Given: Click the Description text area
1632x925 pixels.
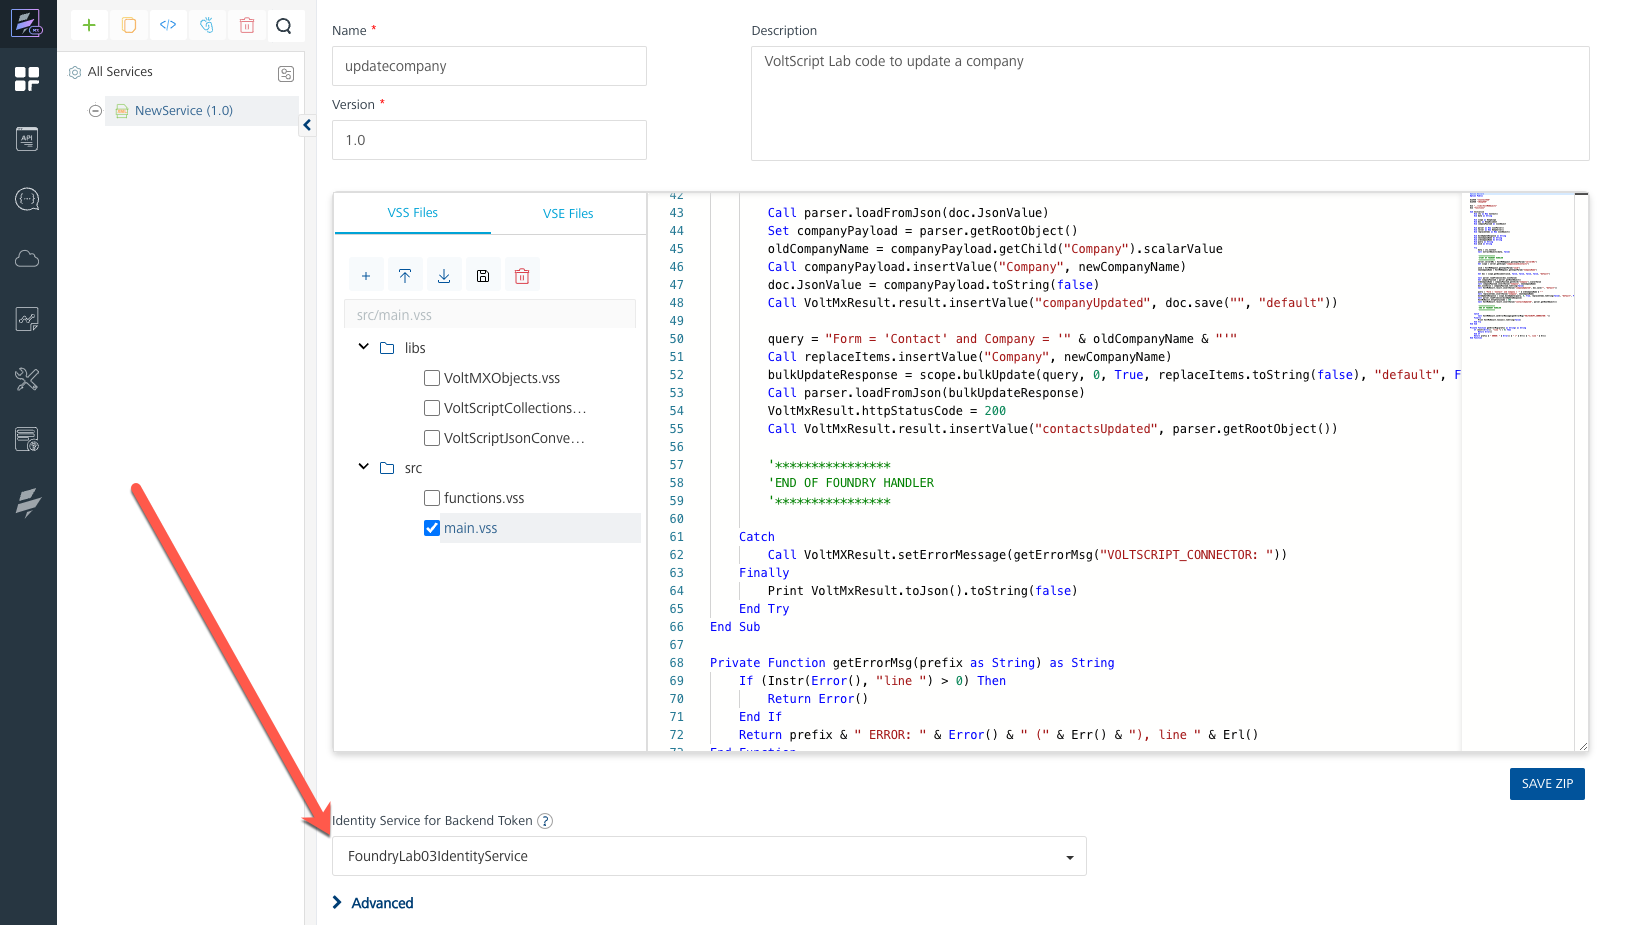Looking at the screenshot, I should point(1170,103).
